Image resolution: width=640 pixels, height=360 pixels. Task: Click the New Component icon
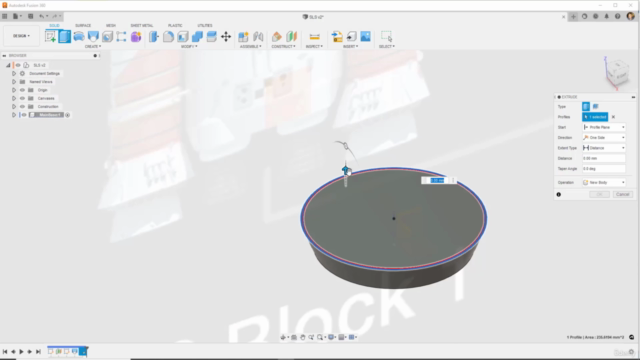click(x=243, y=36)
